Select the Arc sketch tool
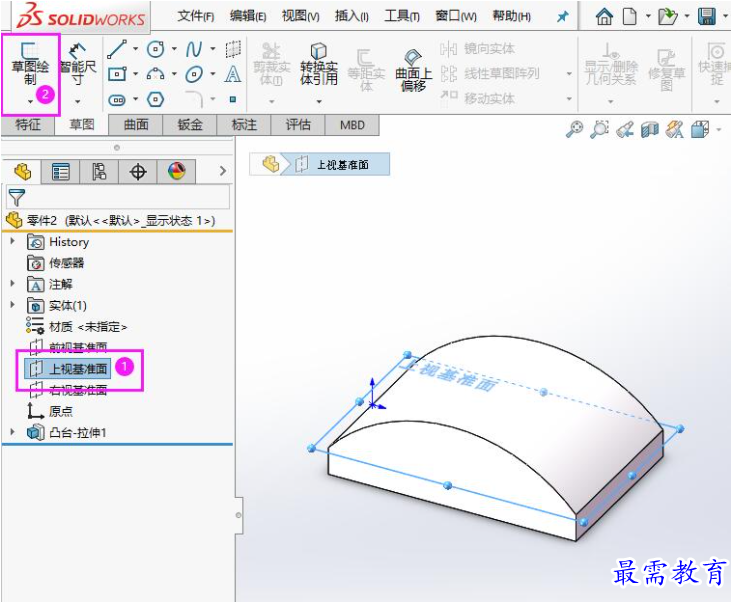This screenshot has height=604, width=735. click(x=156, y=74)
